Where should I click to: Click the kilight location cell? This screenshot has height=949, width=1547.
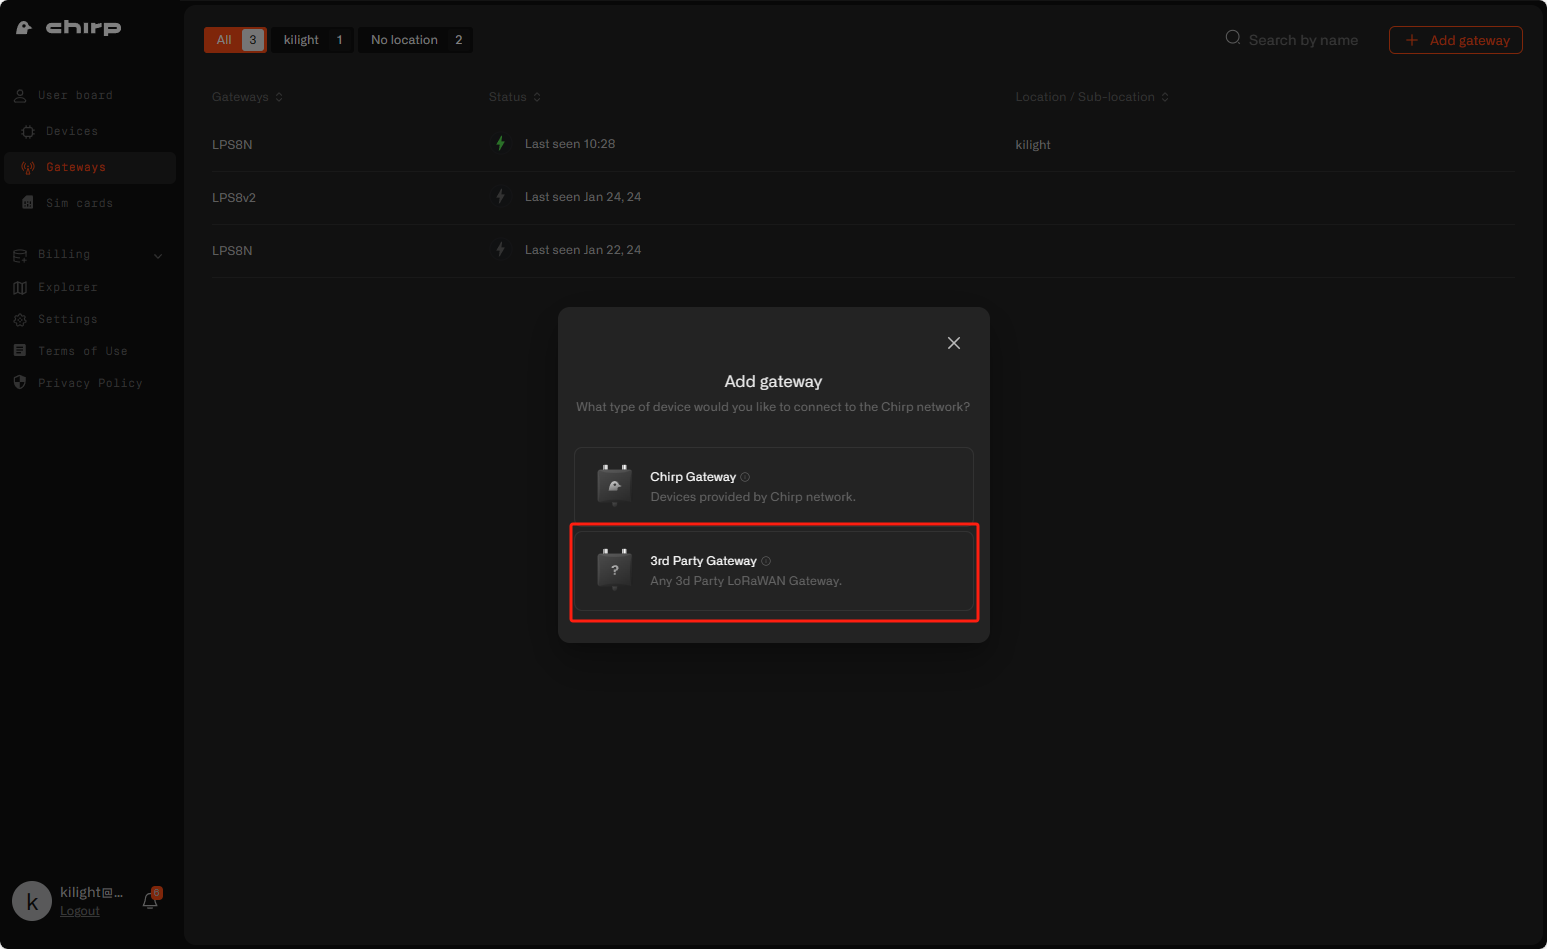(1033, 145)
